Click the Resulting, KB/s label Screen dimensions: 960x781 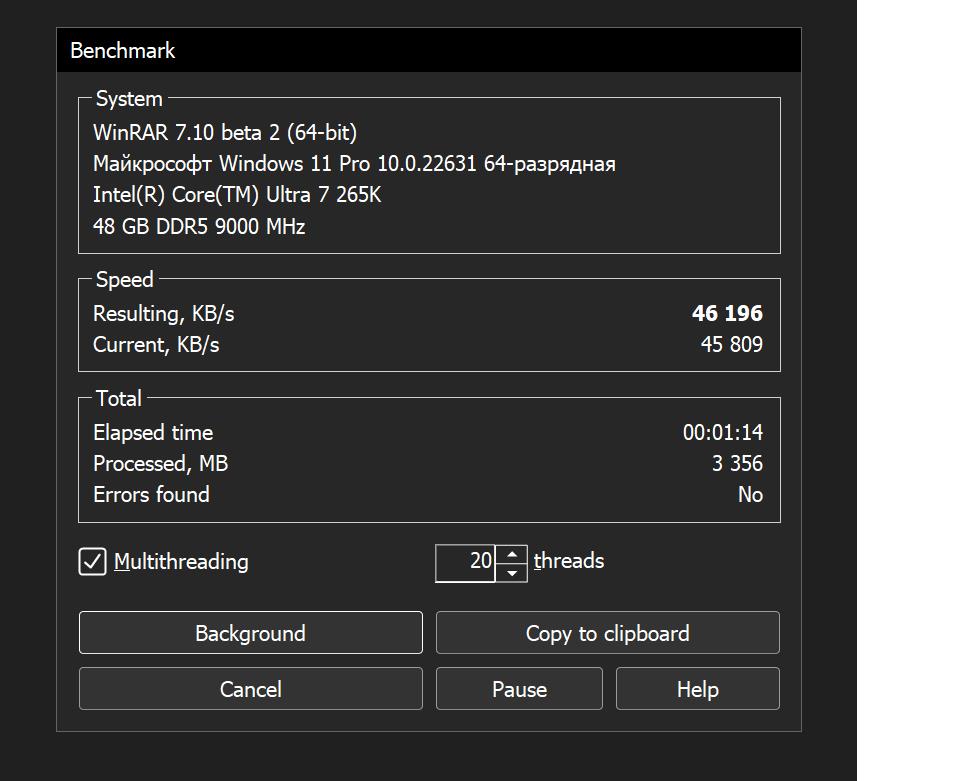(163, 313)
